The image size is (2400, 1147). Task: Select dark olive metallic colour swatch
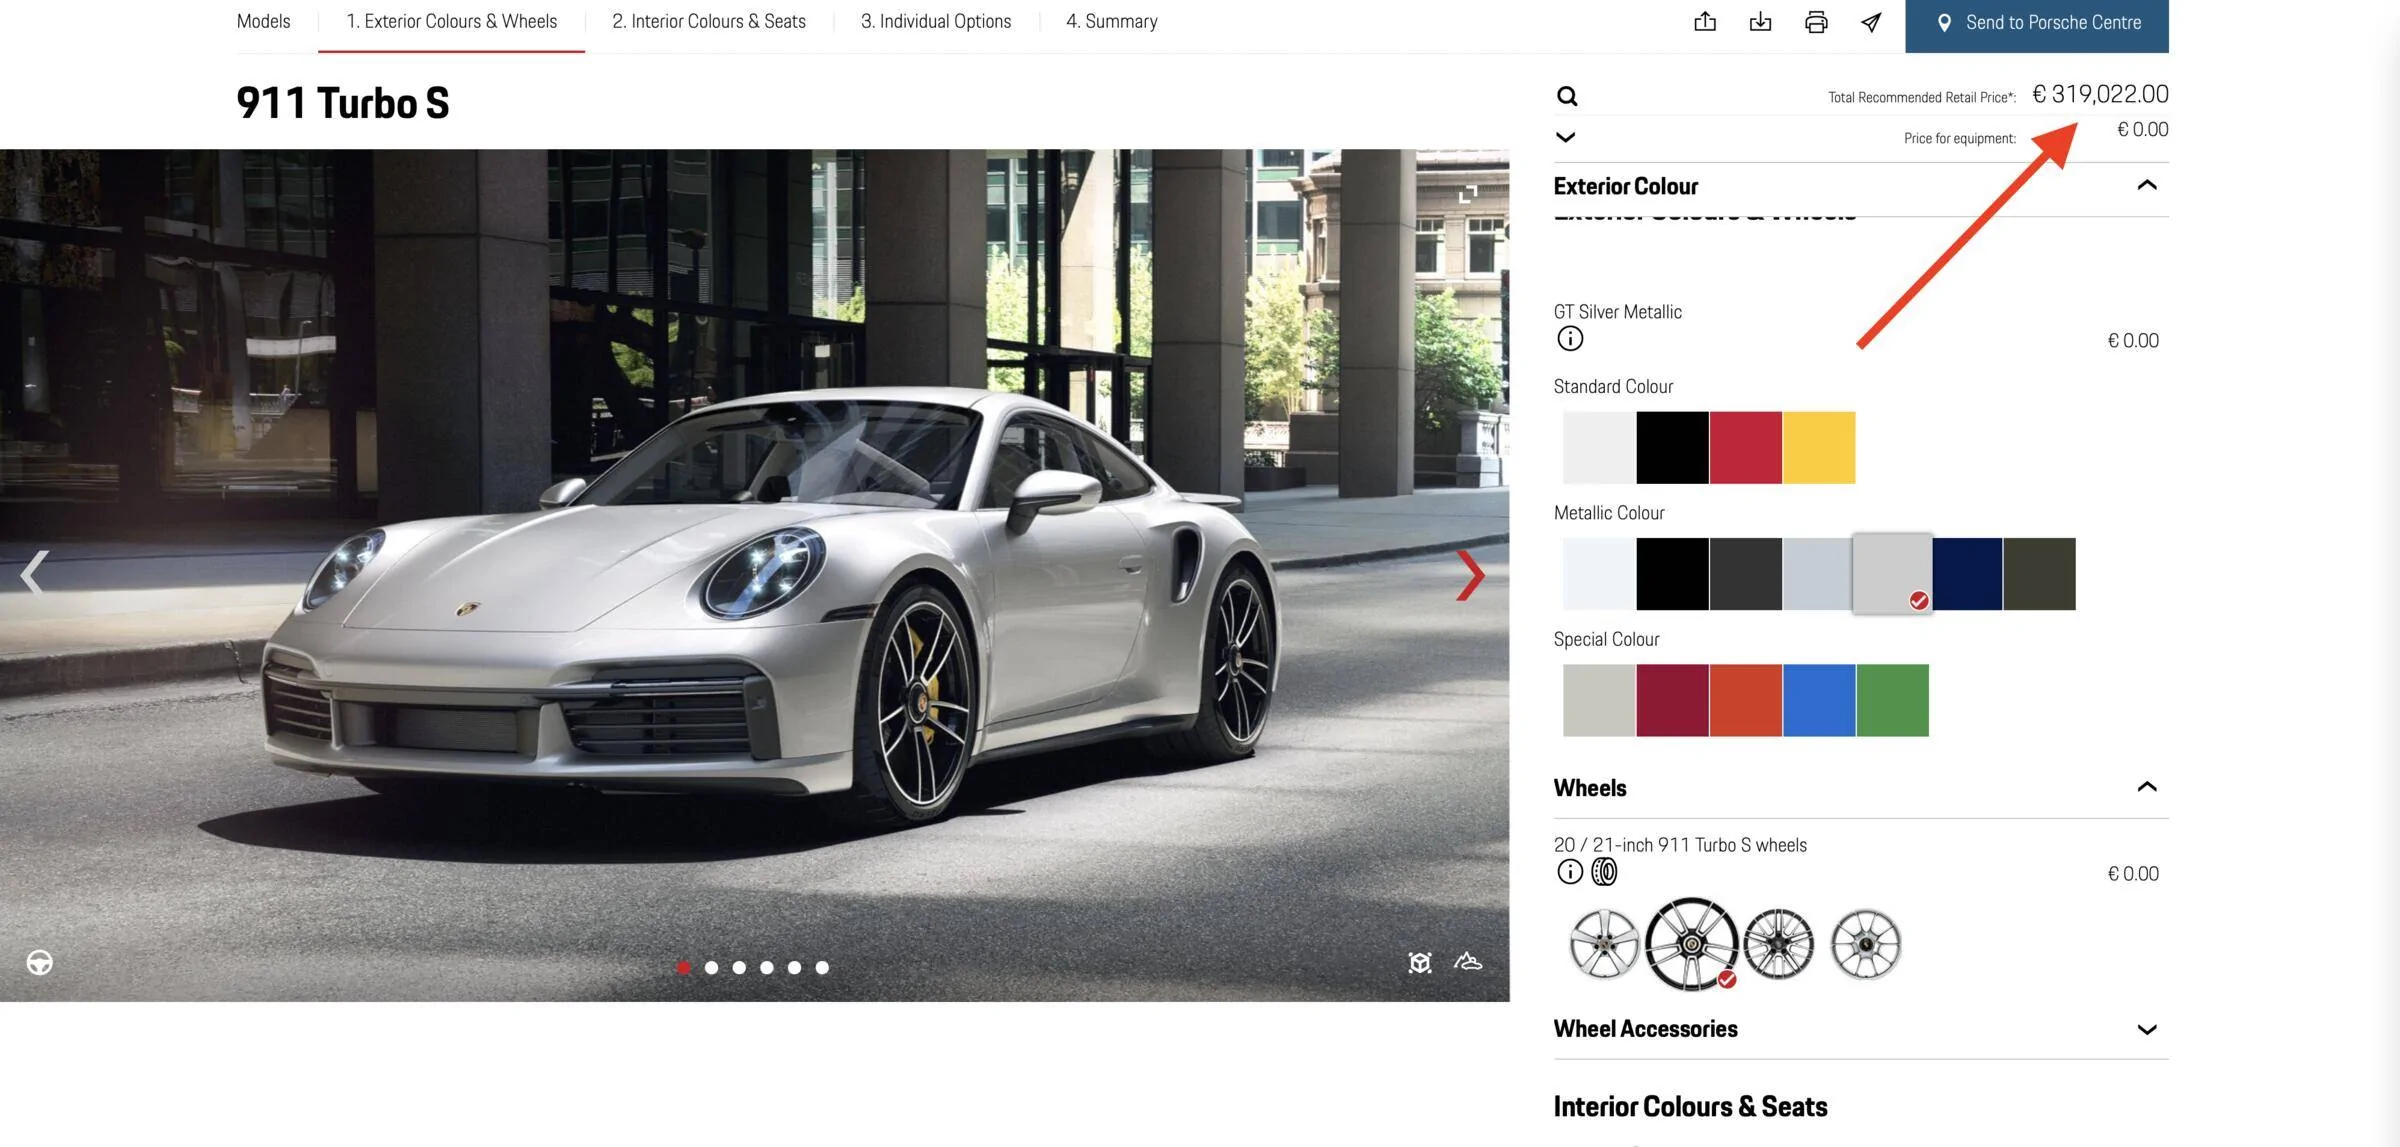(2039, 574)
